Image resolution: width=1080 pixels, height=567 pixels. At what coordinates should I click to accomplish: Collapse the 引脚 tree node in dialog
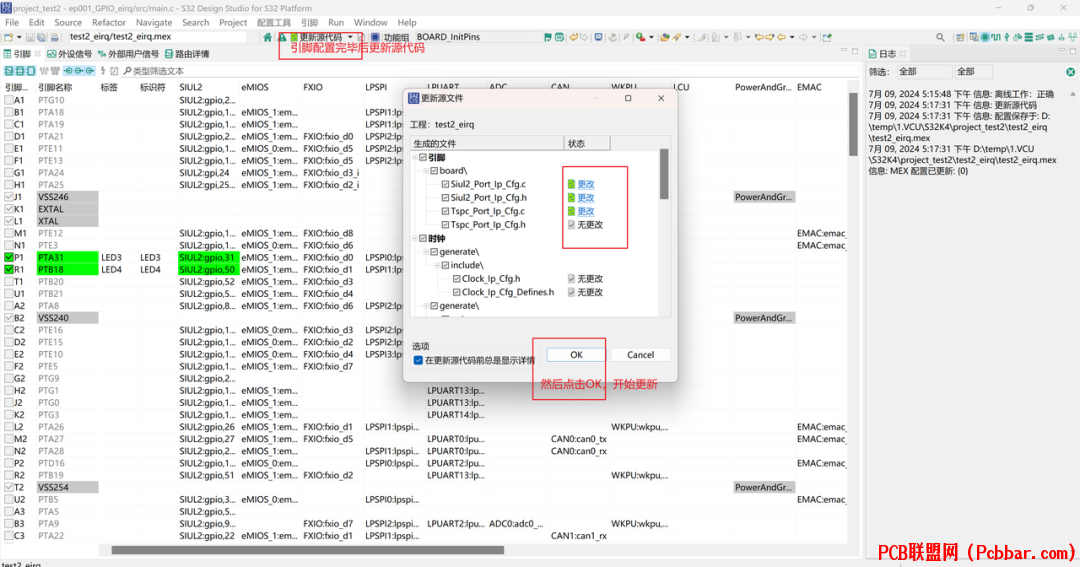415,158
